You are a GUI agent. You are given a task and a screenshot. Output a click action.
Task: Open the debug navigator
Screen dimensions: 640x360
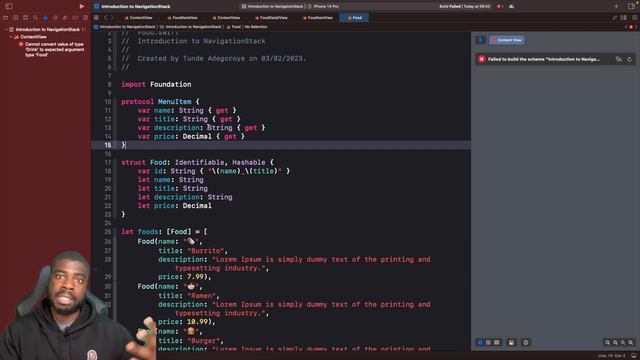pos(65,18)
